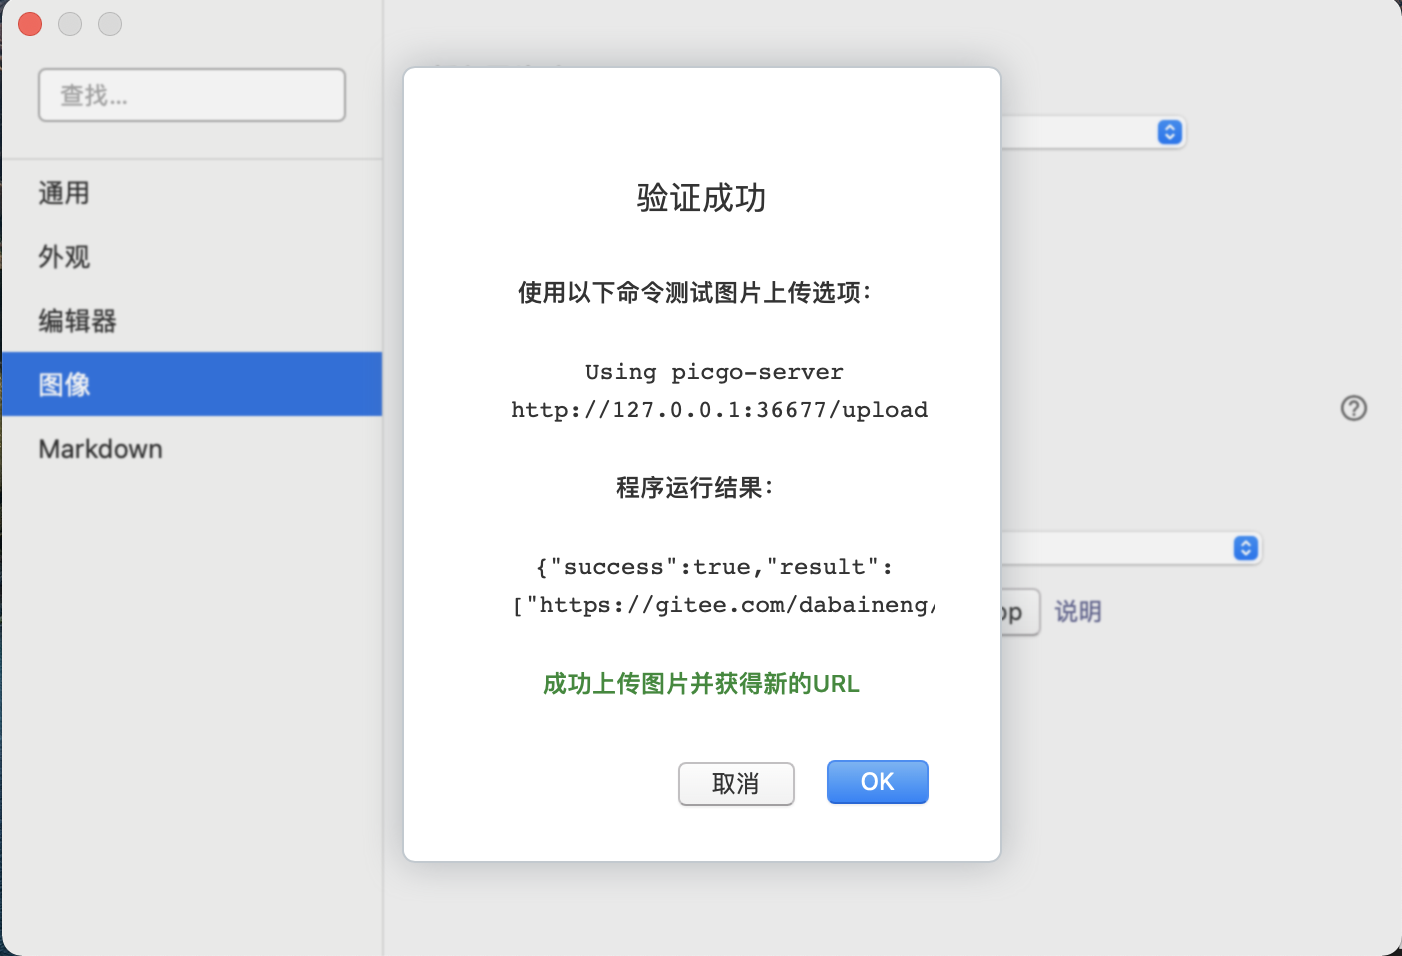Click the green 成功上传图片并获得新的URL message
This screenshot has width=1402, height=956.
[x=701, y=684]
